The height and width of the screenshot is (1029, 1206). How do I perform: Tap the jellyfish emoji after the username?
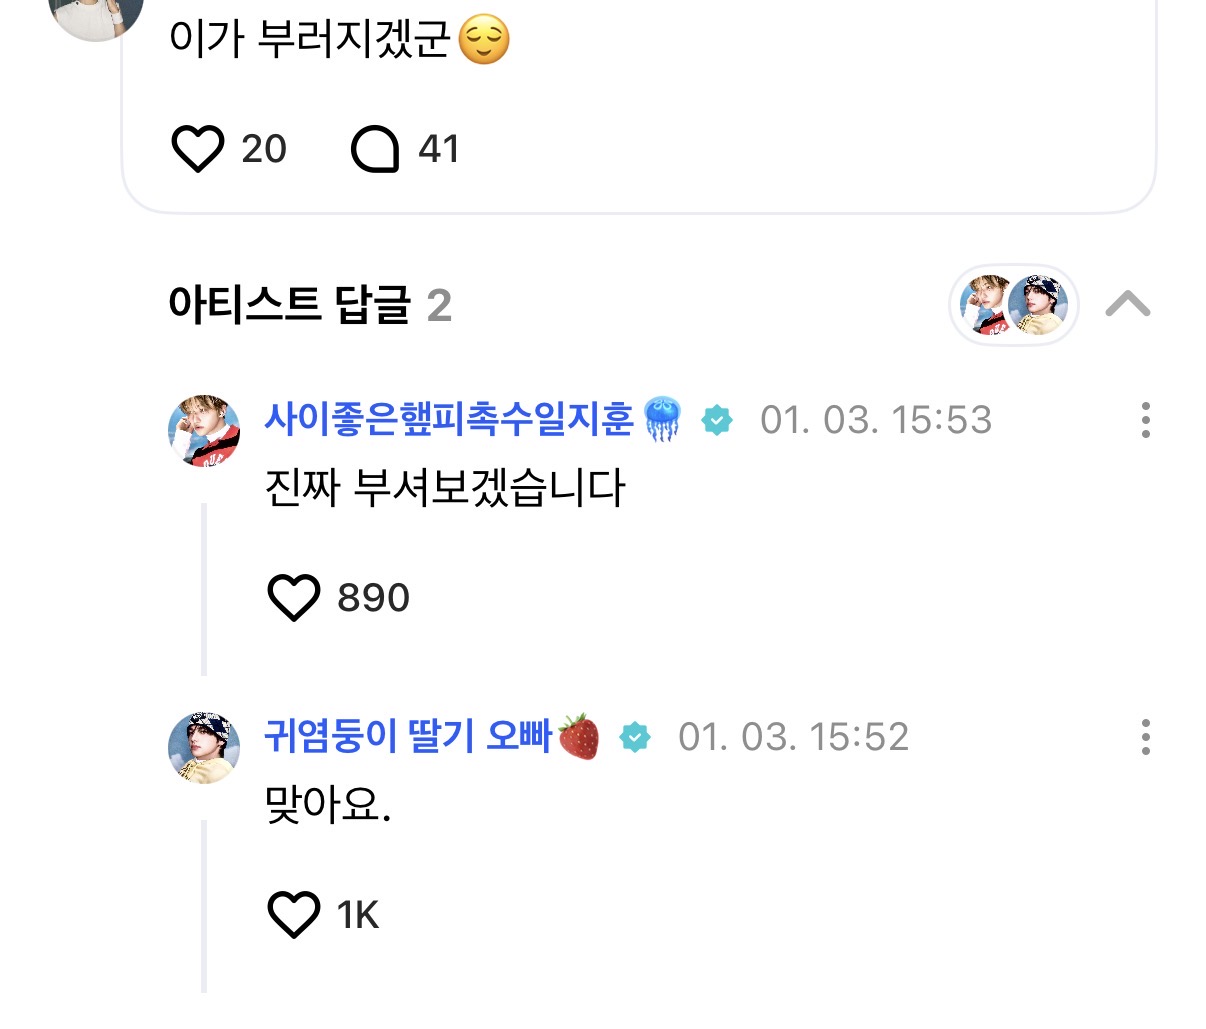tap(662, 419)
